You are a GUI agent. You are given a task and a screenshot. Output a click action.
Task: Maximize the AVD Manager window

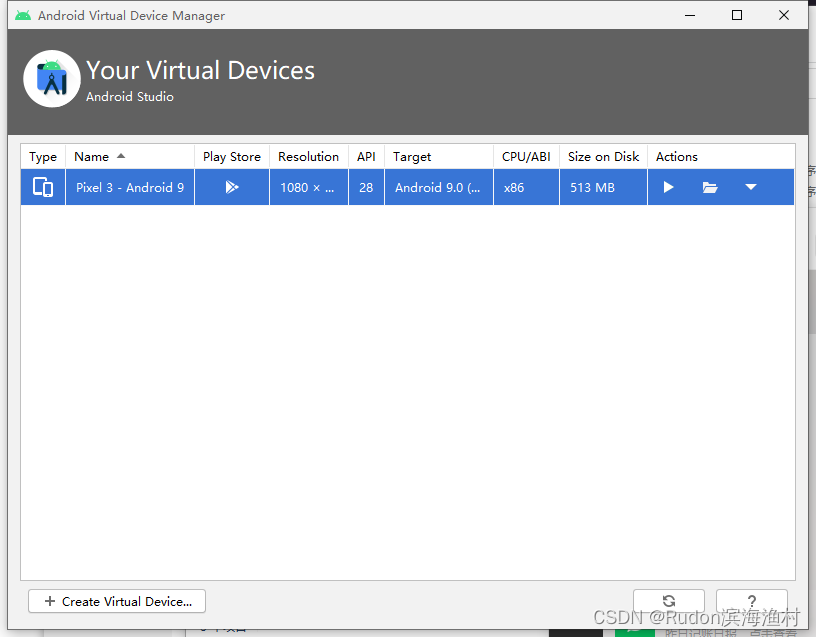(737, 15)
